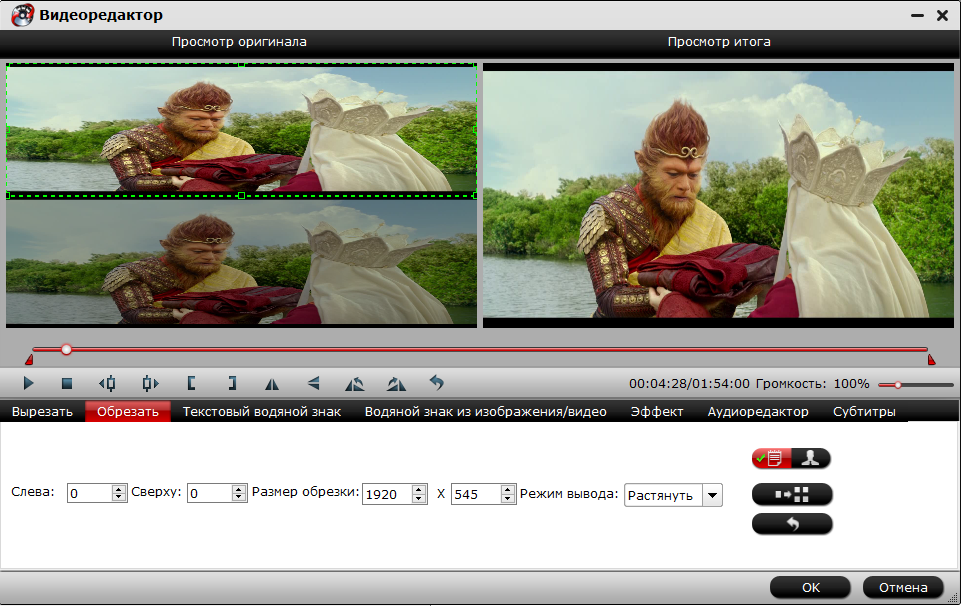Image resolution: width=961 pixels, height=606 pixels.
Task: Apply crop to all clips button
Action: pos(792,494)
